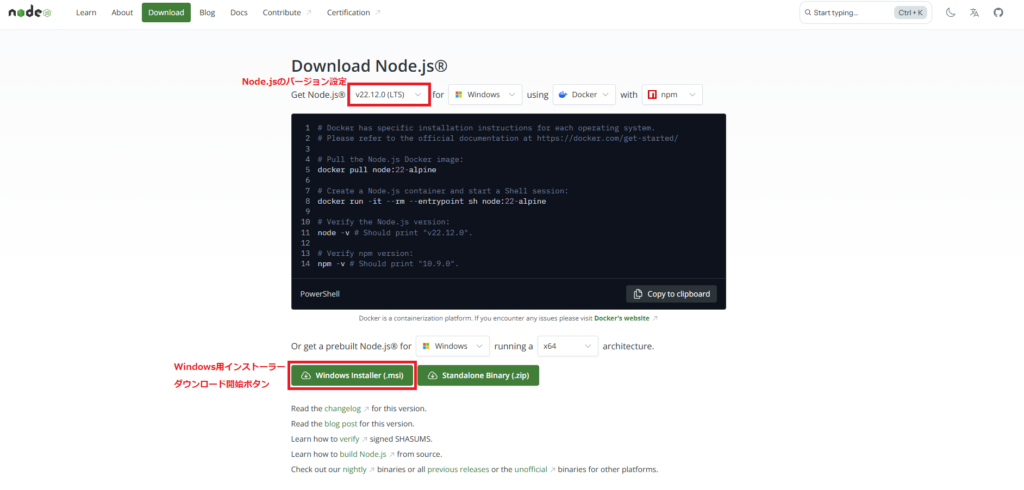Open the x64 architecture dropdown
The width and height of the screenshot is (1024, 490).
pyautogui.click(x=568, y=346)
